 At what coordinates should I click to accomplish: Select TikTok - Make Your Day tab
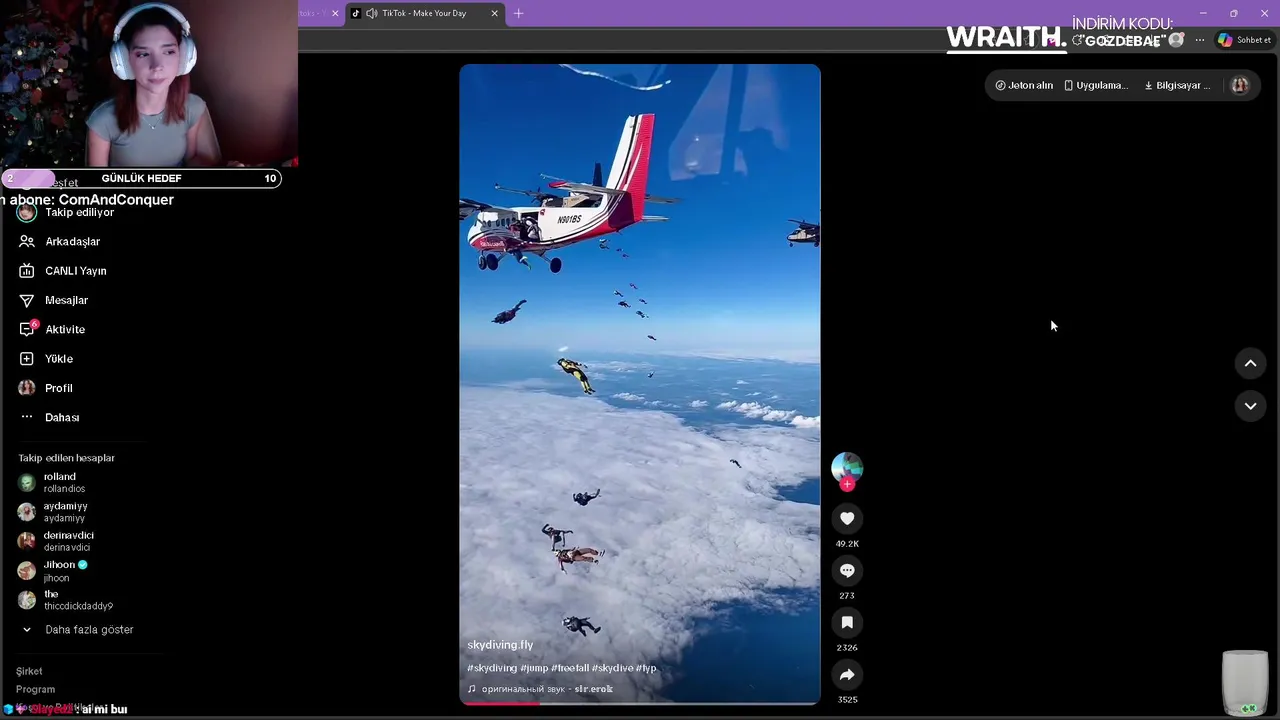(424, 13)
